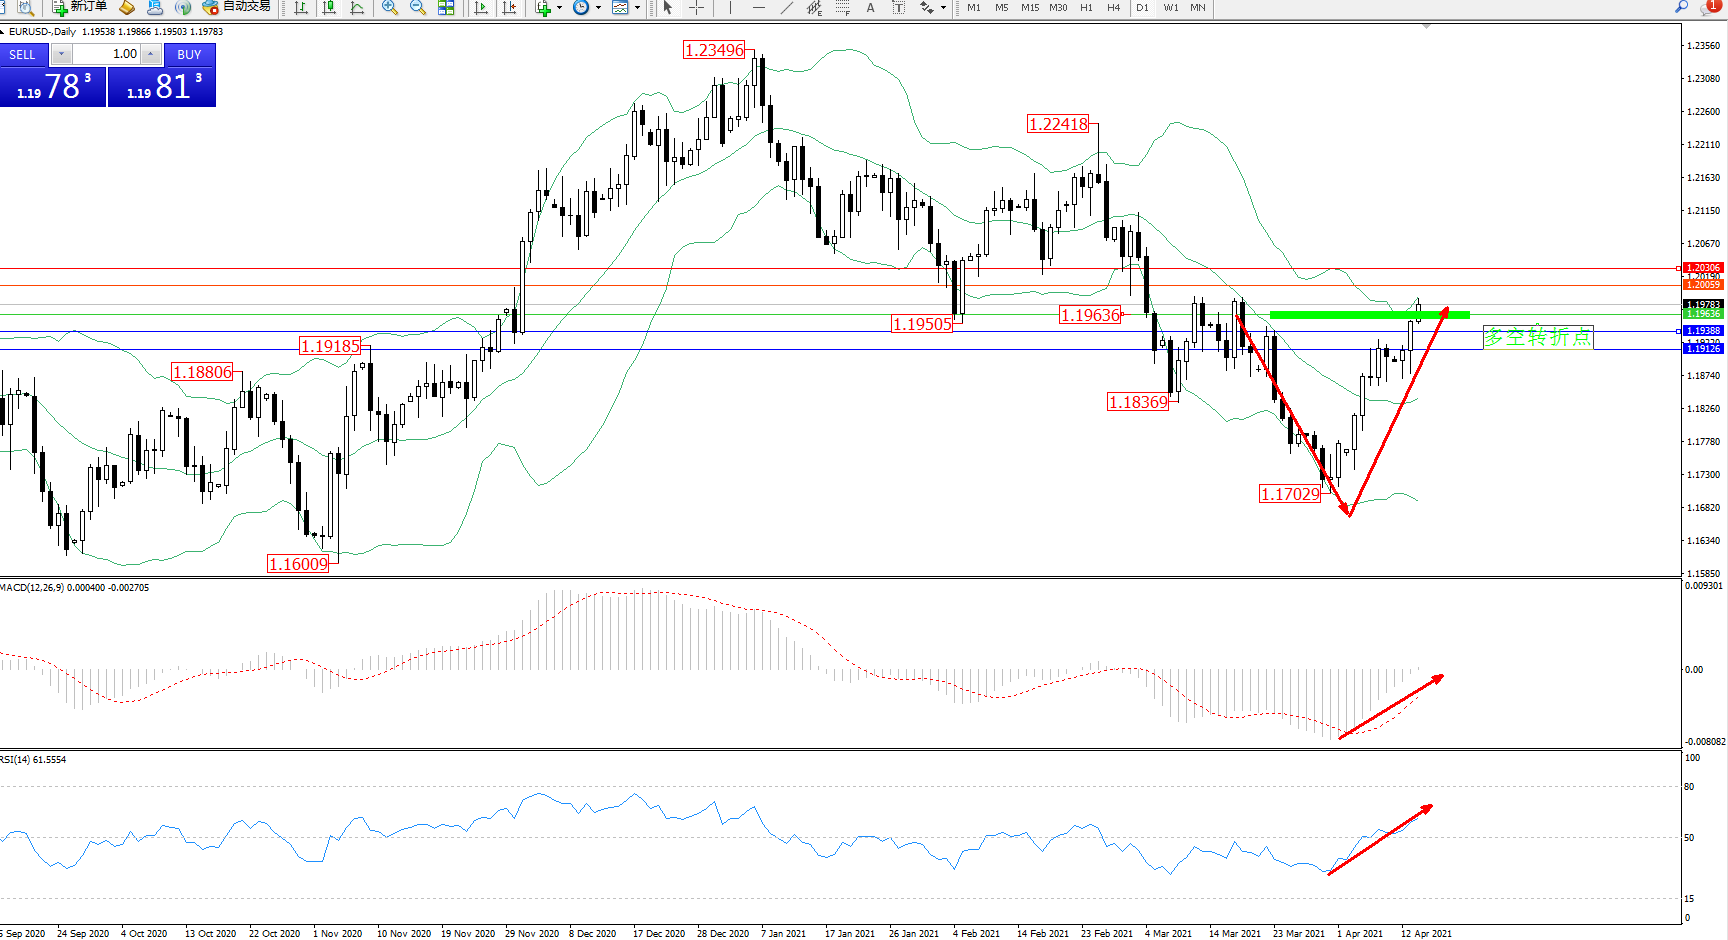Select the Fibonacci retracement tool
The height and width of the screenshot is (940, 1728).
click(815, 8)
